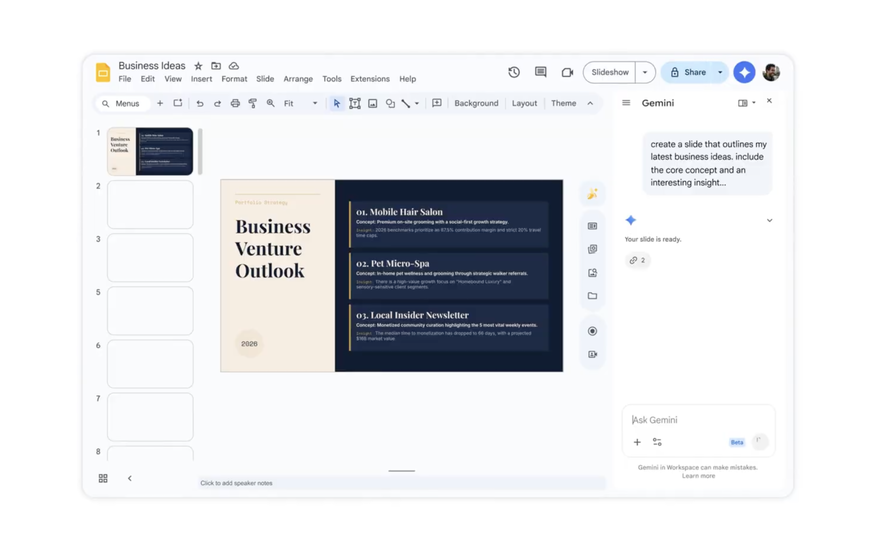The width and height of the screenshot is (896, 534).
Task: Select the first slide thumbnail
Action: pos(150,152)
